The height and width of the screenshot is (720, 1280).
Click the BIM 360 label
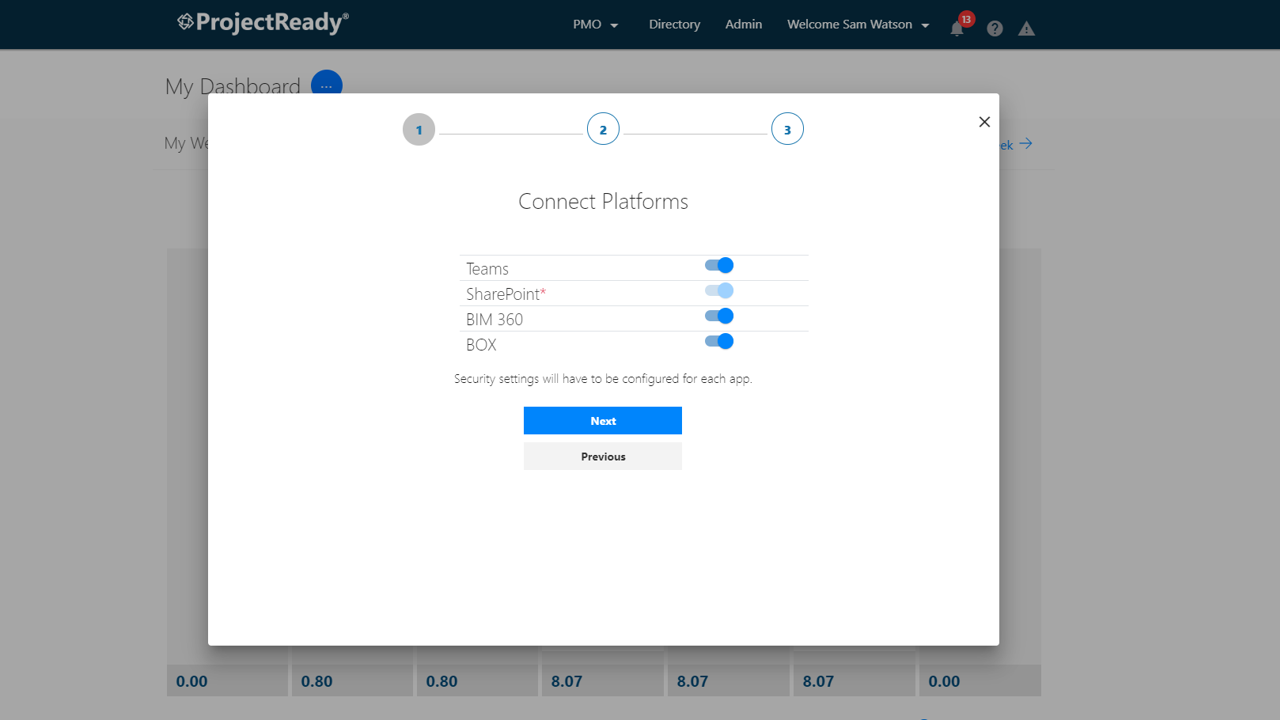(x=494, y=320)
